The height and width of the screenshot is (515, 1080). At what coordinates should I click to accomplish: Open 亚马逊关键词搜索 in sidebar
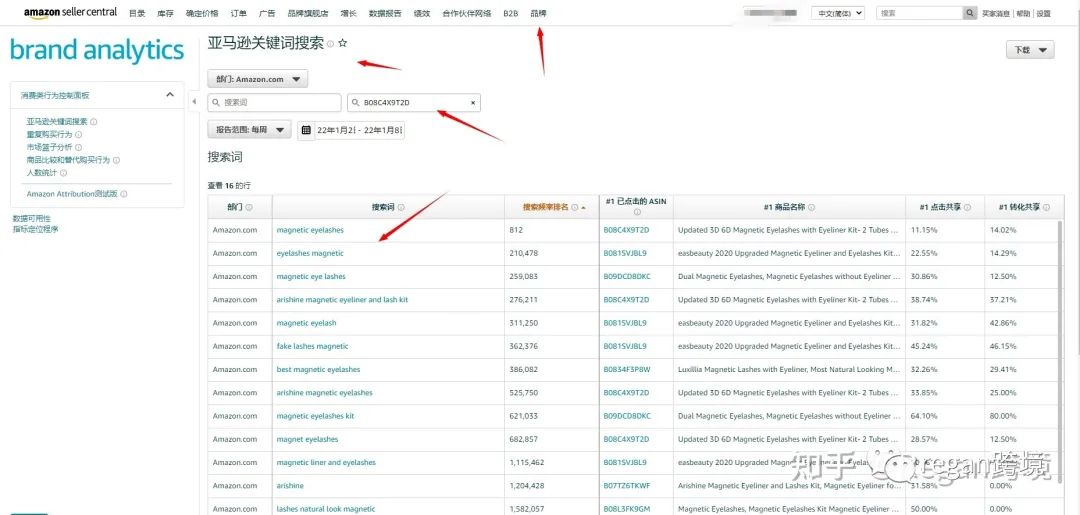click(x=57, y=122)
